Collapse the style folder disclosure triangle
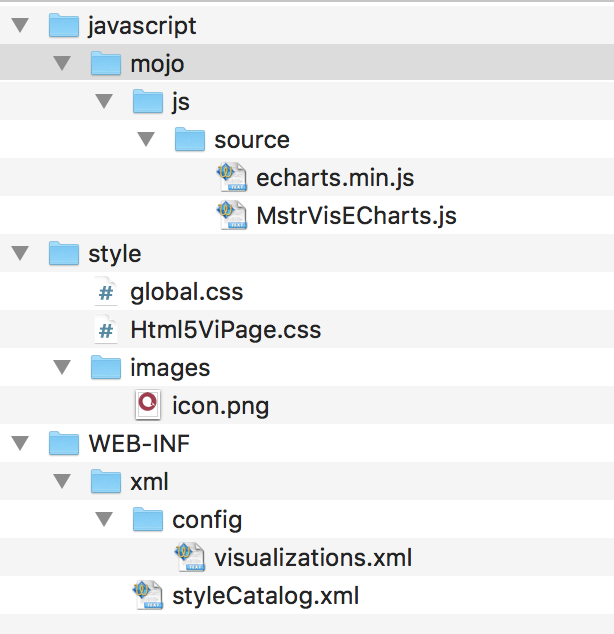 point(20,254)
